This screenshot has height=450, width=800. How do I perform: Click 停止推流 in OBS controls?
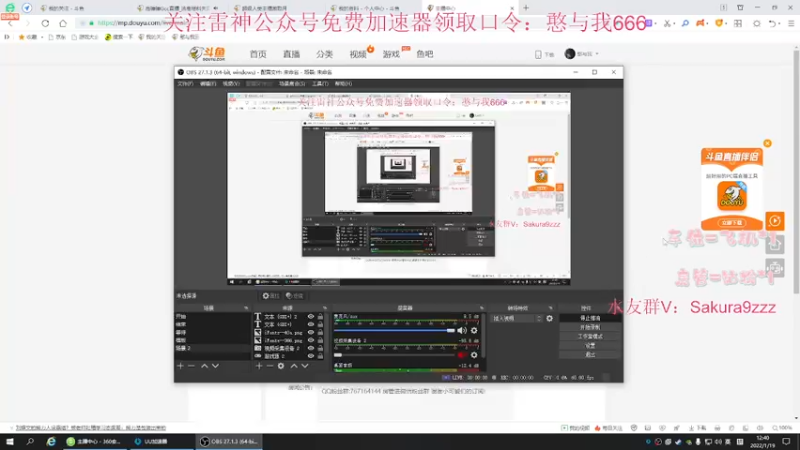point(590,318)
